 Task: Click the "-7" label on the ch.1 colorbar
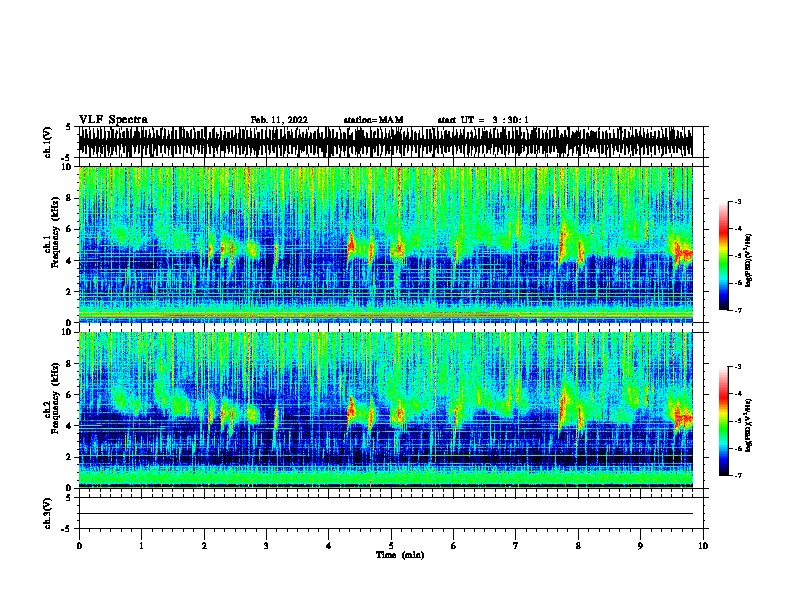click(738, 310)
